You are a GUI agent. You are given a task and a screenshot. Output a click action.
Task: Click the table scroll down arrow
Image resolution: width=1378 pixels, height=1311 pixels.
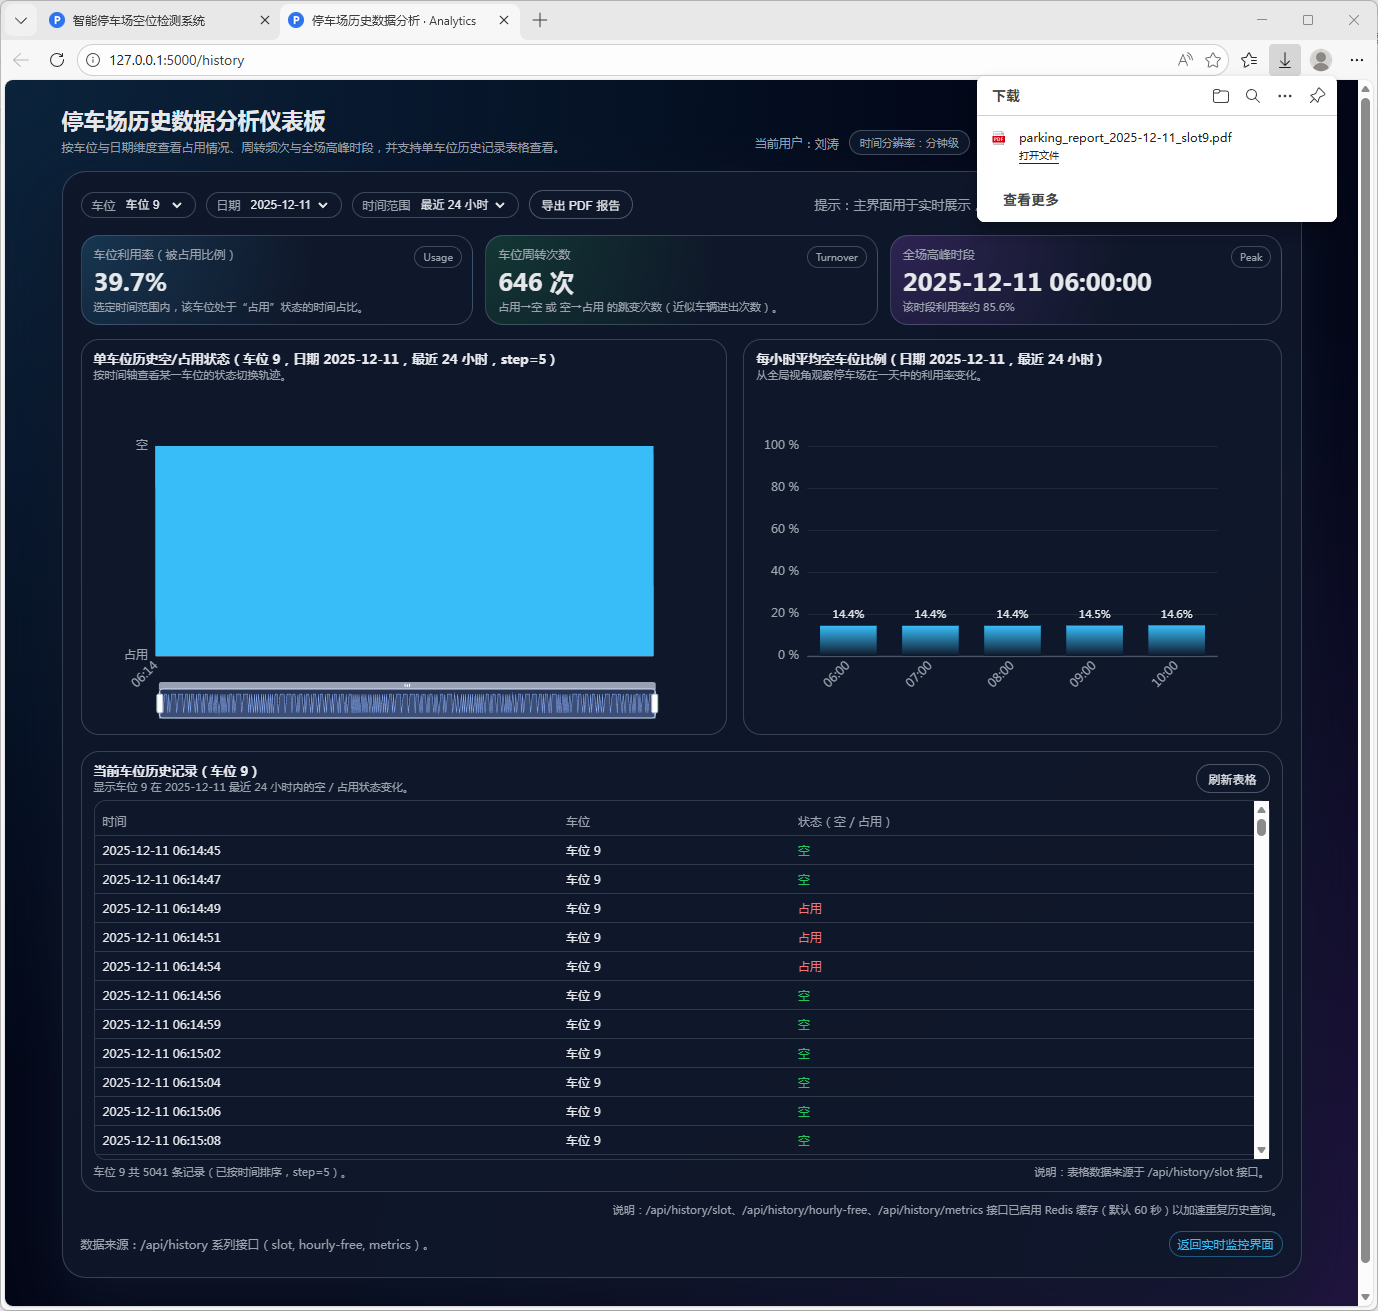pyautogui.click(x=1261, y=1150)
